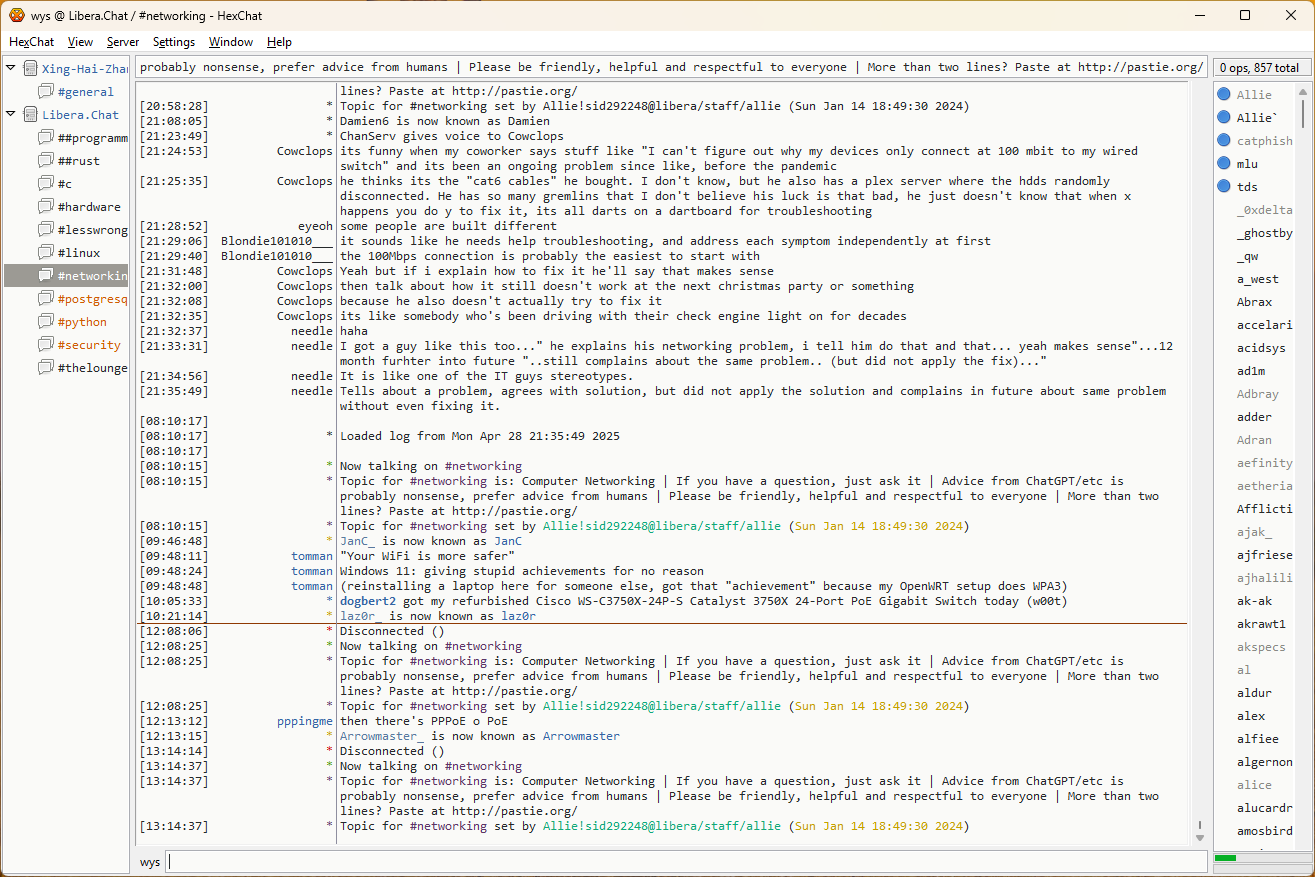Collapse the Libera.Chat server tree
This screenshot has height=877, width=1315.
11,115
